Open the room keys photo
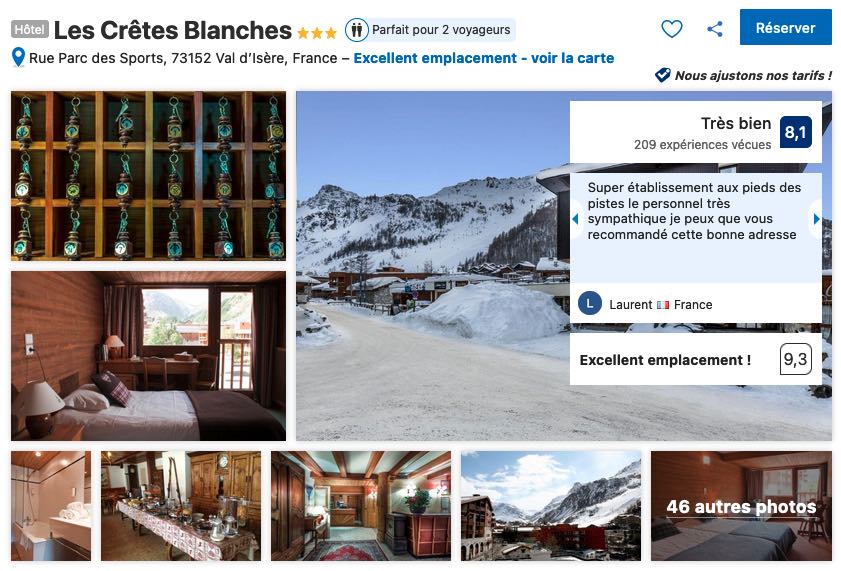This screenshot has width=841, height=571. (x=149, y=176)
